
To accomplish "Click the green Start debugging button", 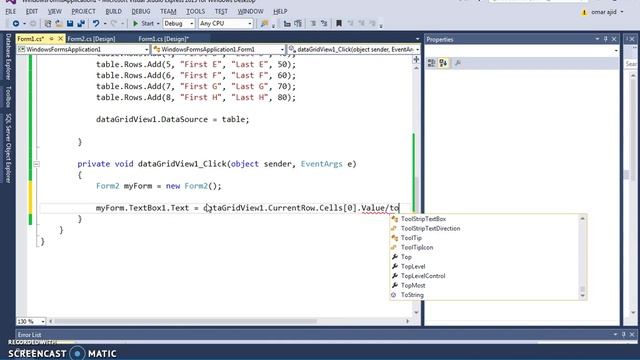I will click(x=143, y=24).
